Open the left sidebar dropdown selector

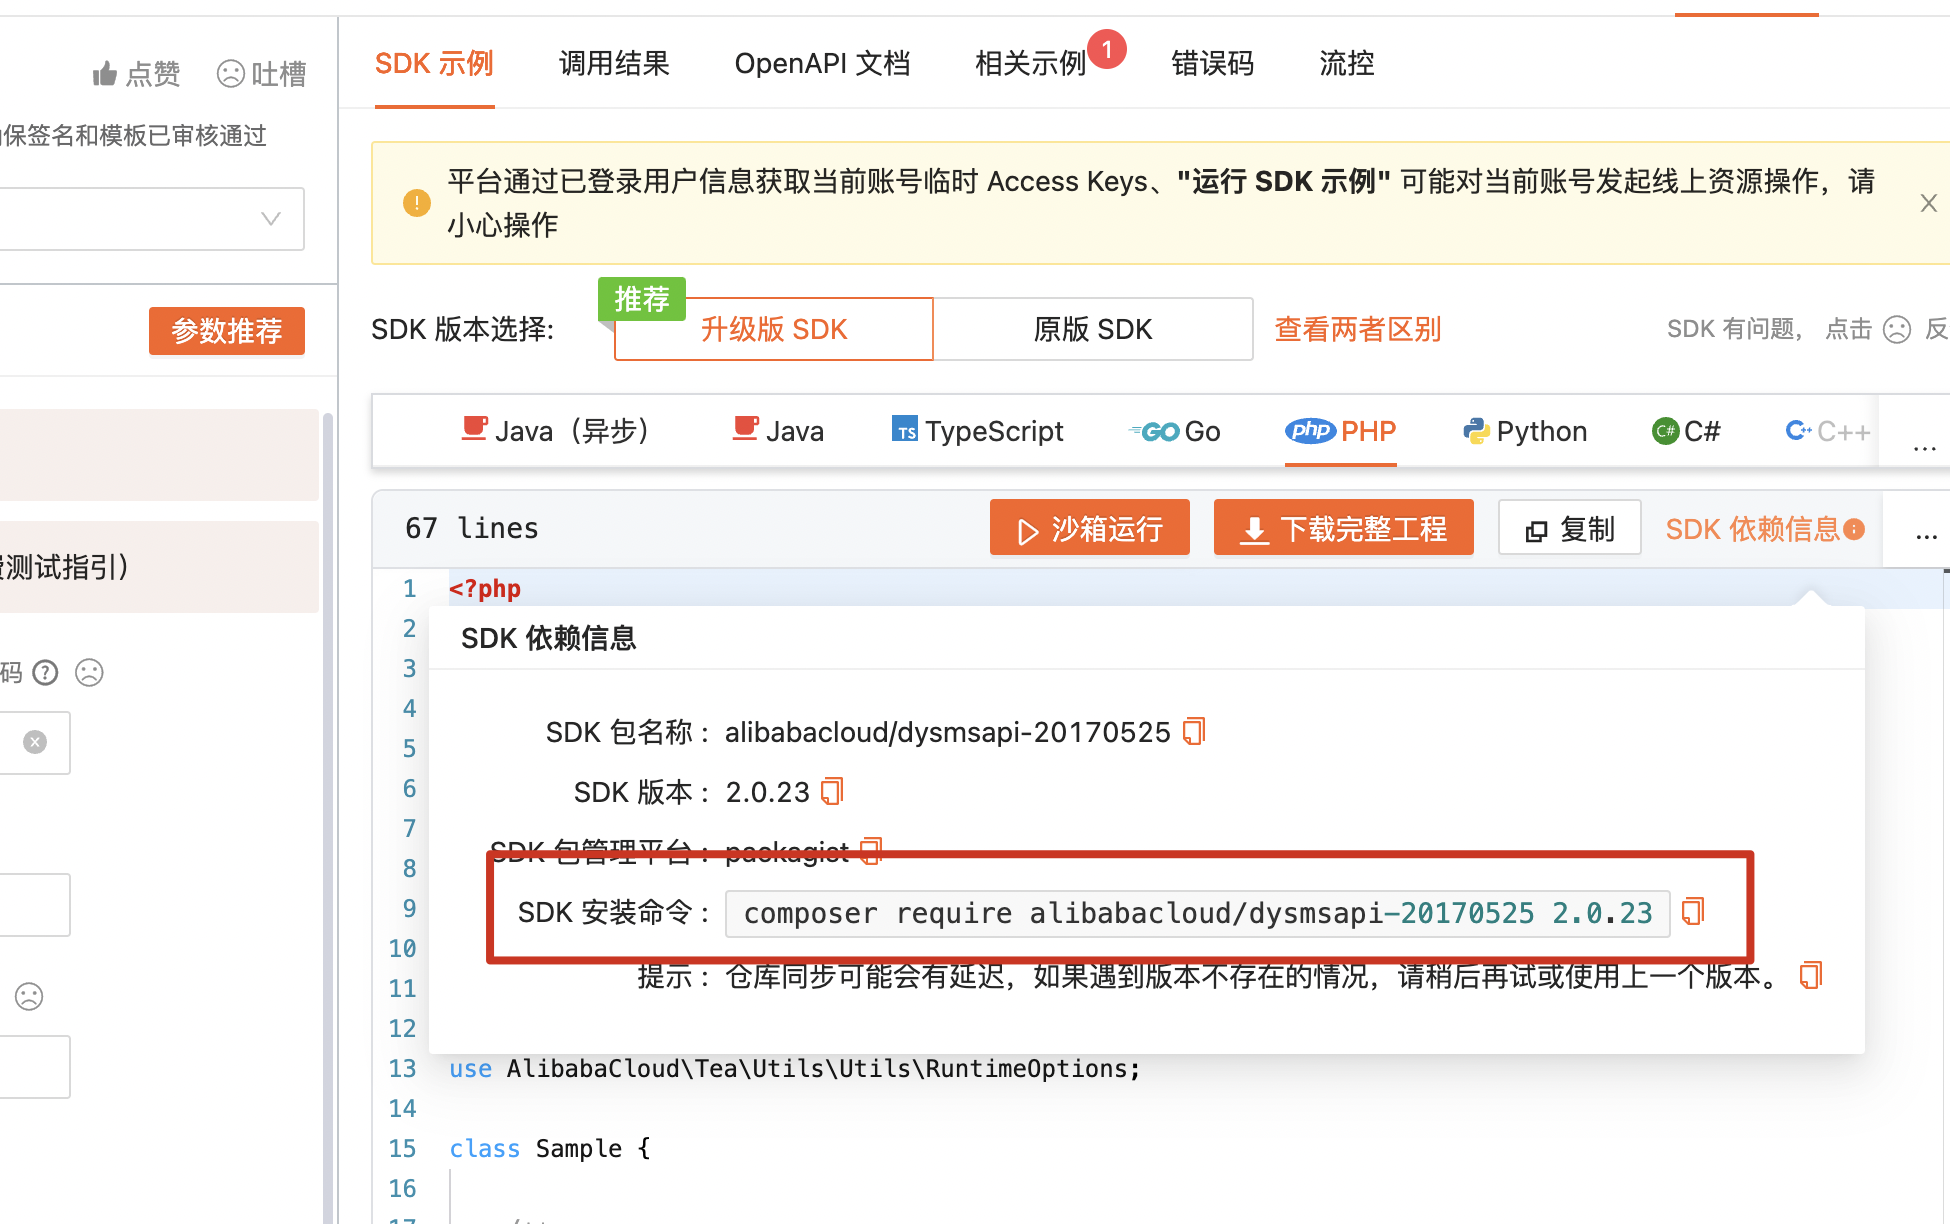(x=269, y=218)
